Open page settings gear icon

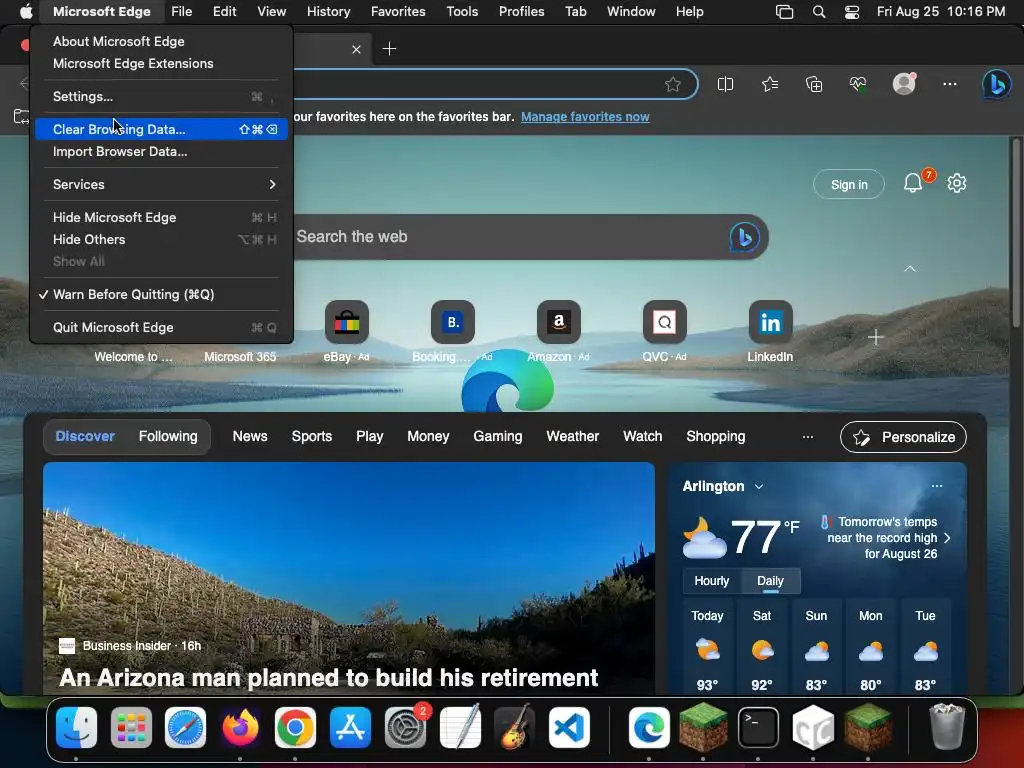(x=957, y=184)
